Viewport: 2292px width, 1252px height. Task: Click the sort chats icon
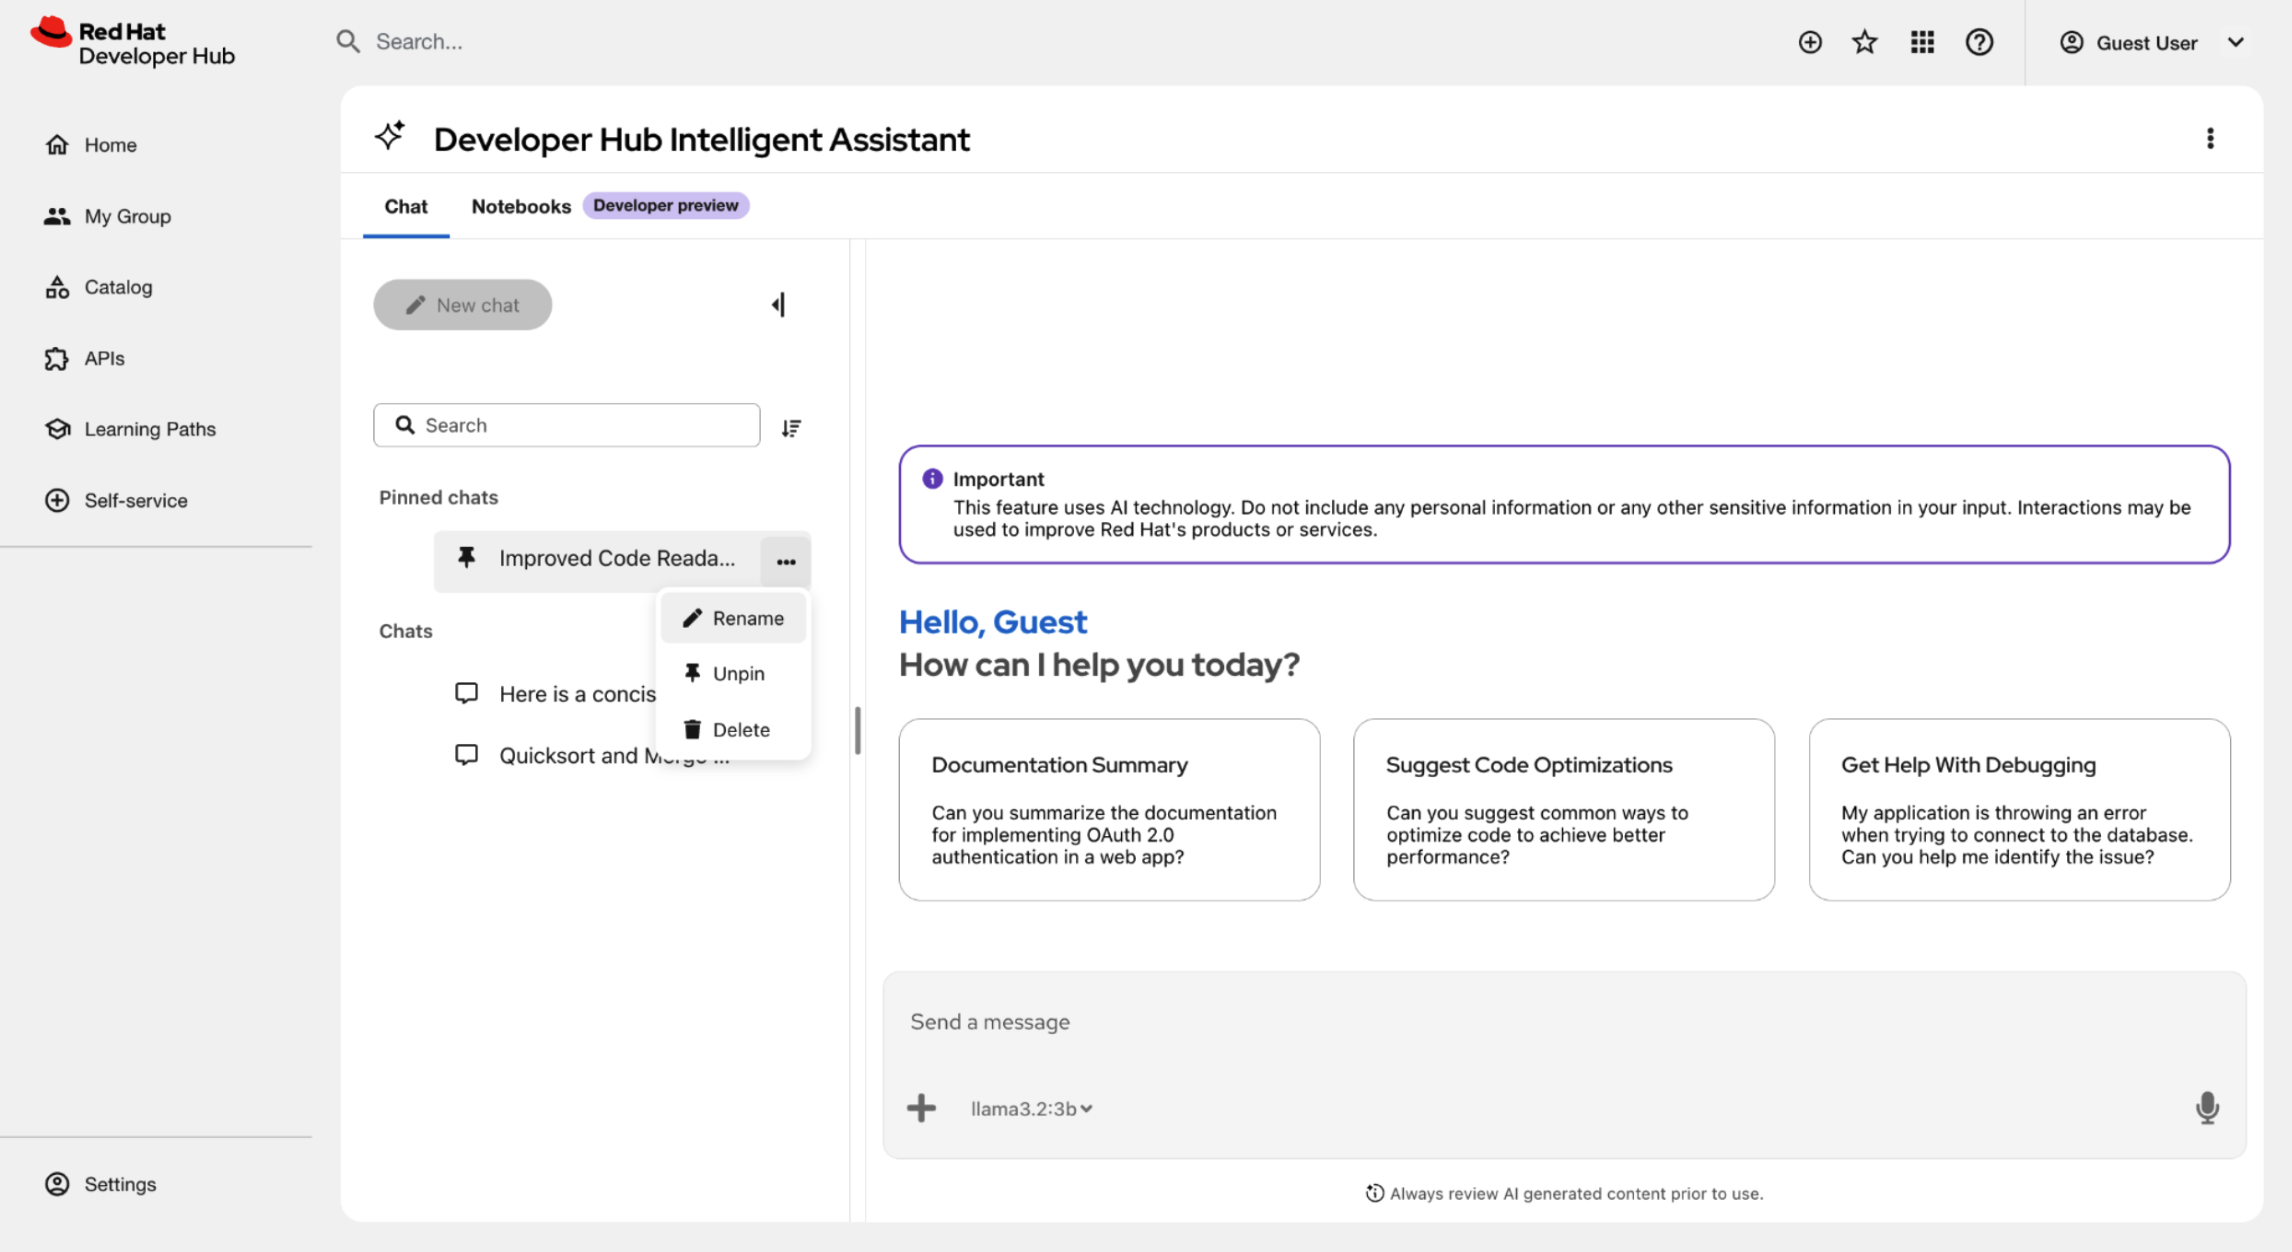click(x=791, y=428)
